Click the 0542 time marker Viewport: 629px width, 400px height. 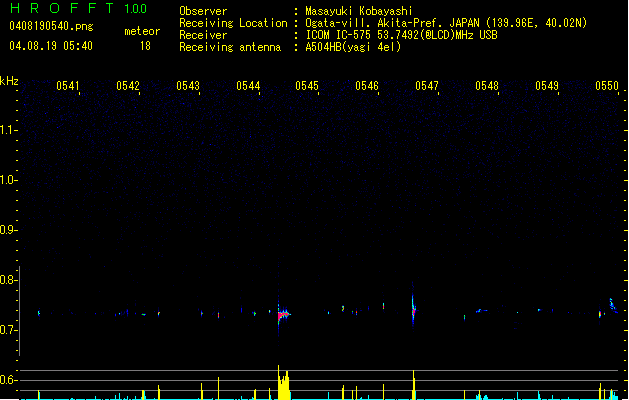point(128,86)
